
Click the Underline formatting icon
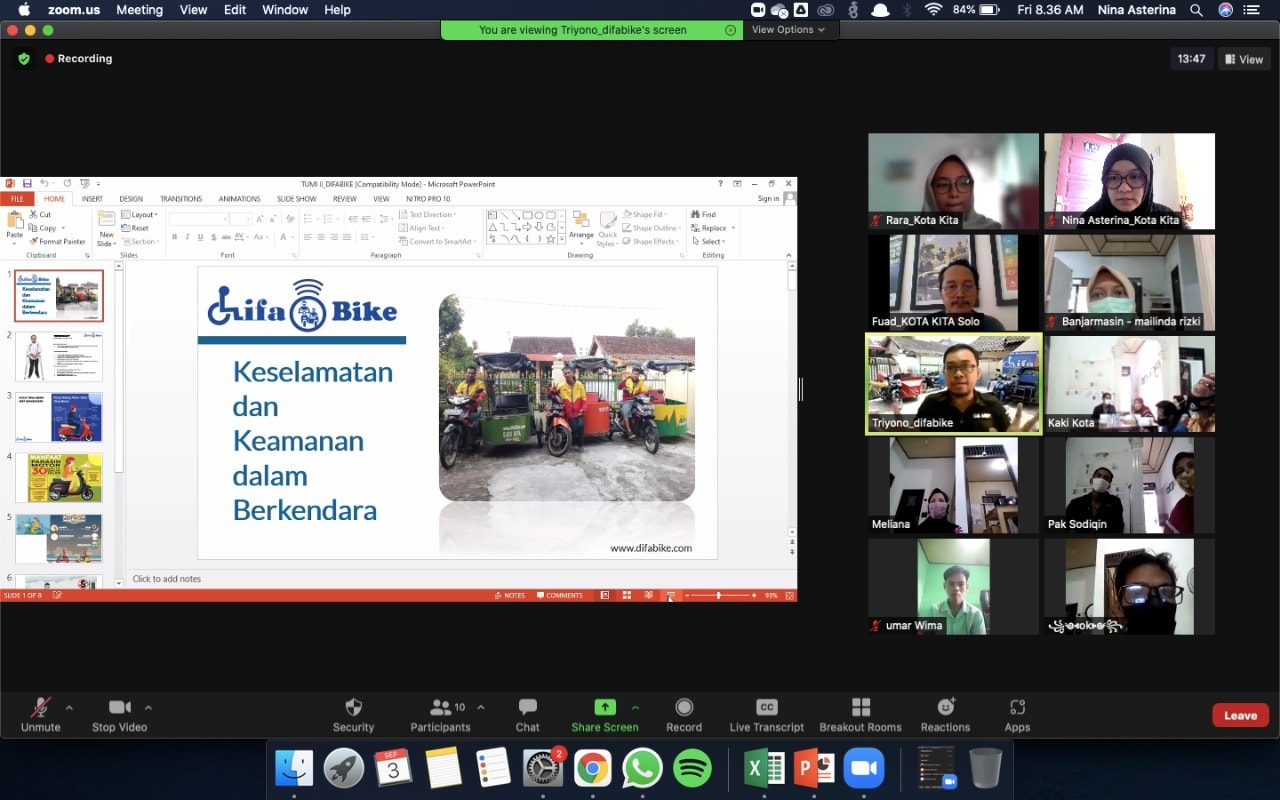coord(200,237)
